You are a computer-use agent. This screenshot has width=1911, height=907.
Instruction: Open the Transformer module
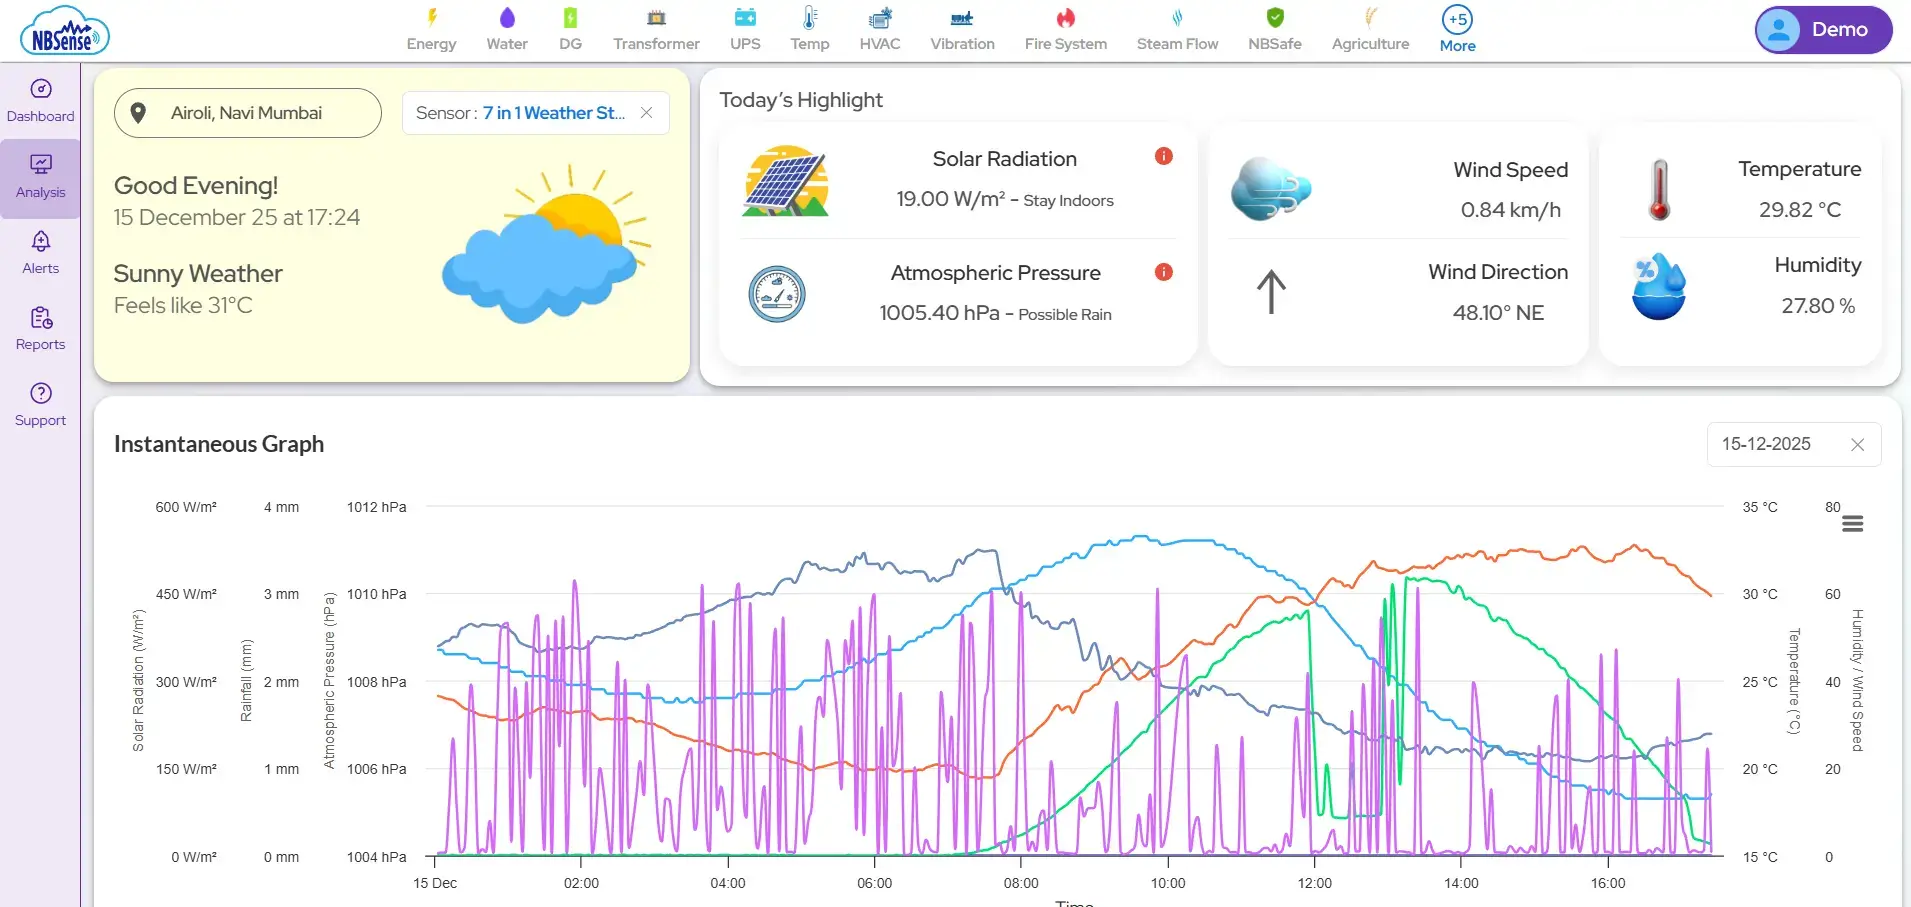point(656,27)
